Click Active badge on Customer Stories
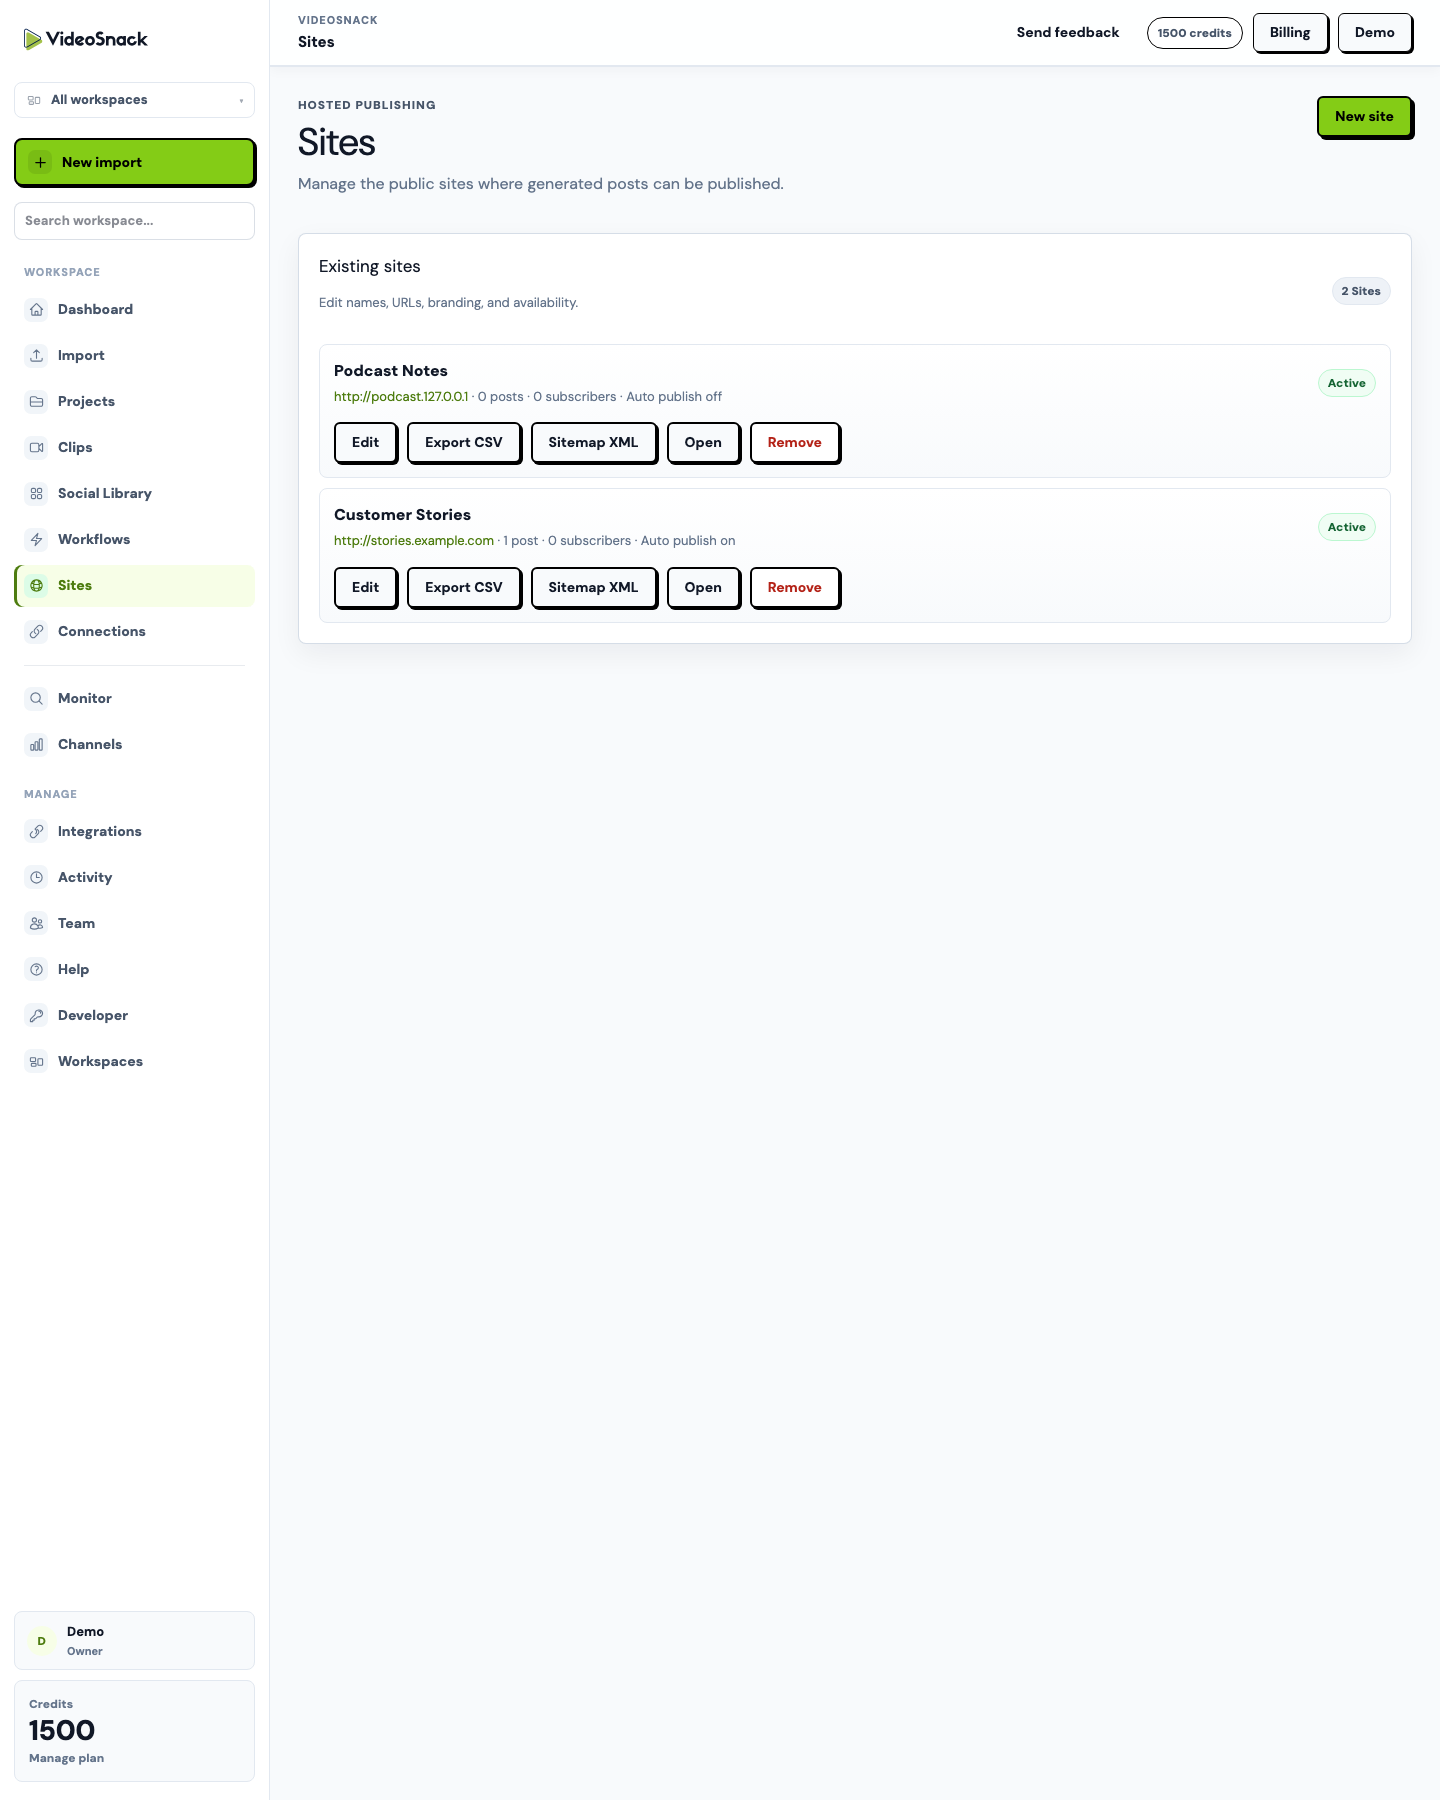Screen dimensions: 1440x1800 (x=1346, y=527)
